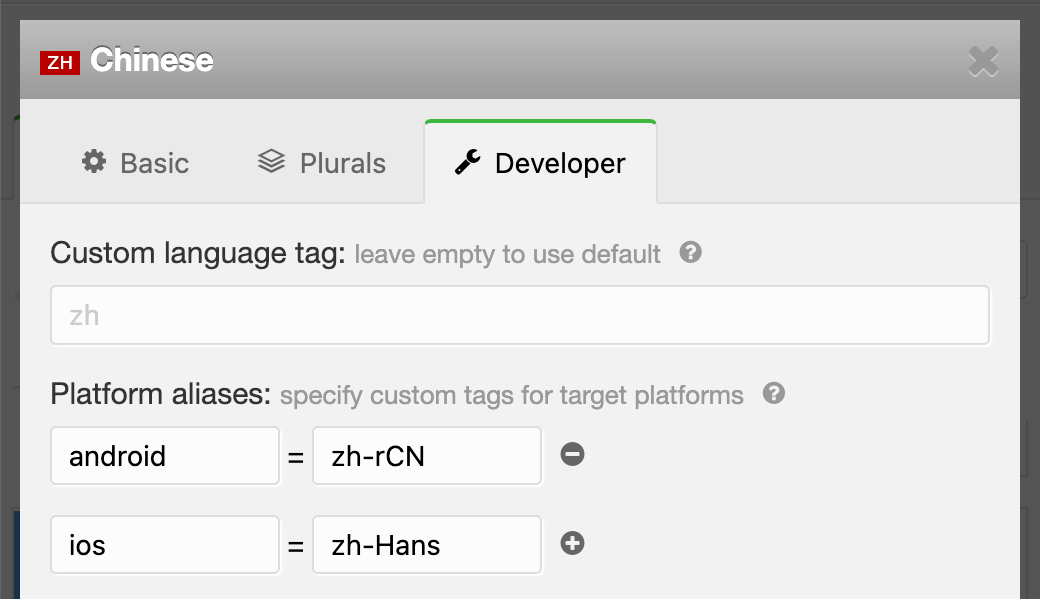This screenshot has height=599, width=1040.
Task: Show help for Platform aliases
Action: tap(773, 393)
